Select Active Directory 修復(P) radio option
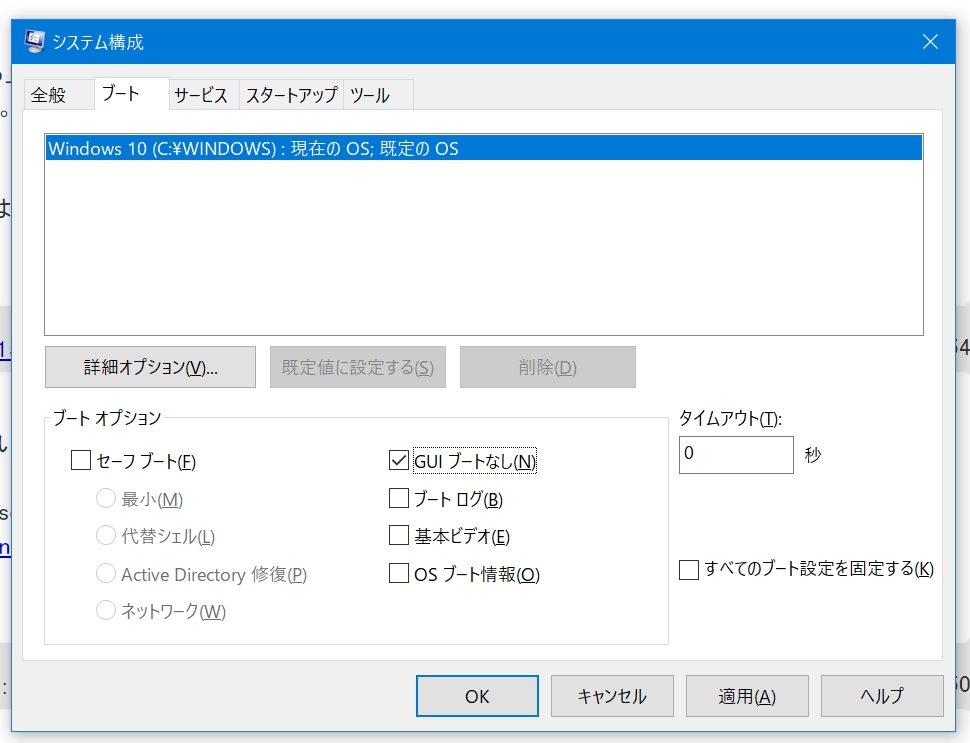970x743 pixels. 106,574
